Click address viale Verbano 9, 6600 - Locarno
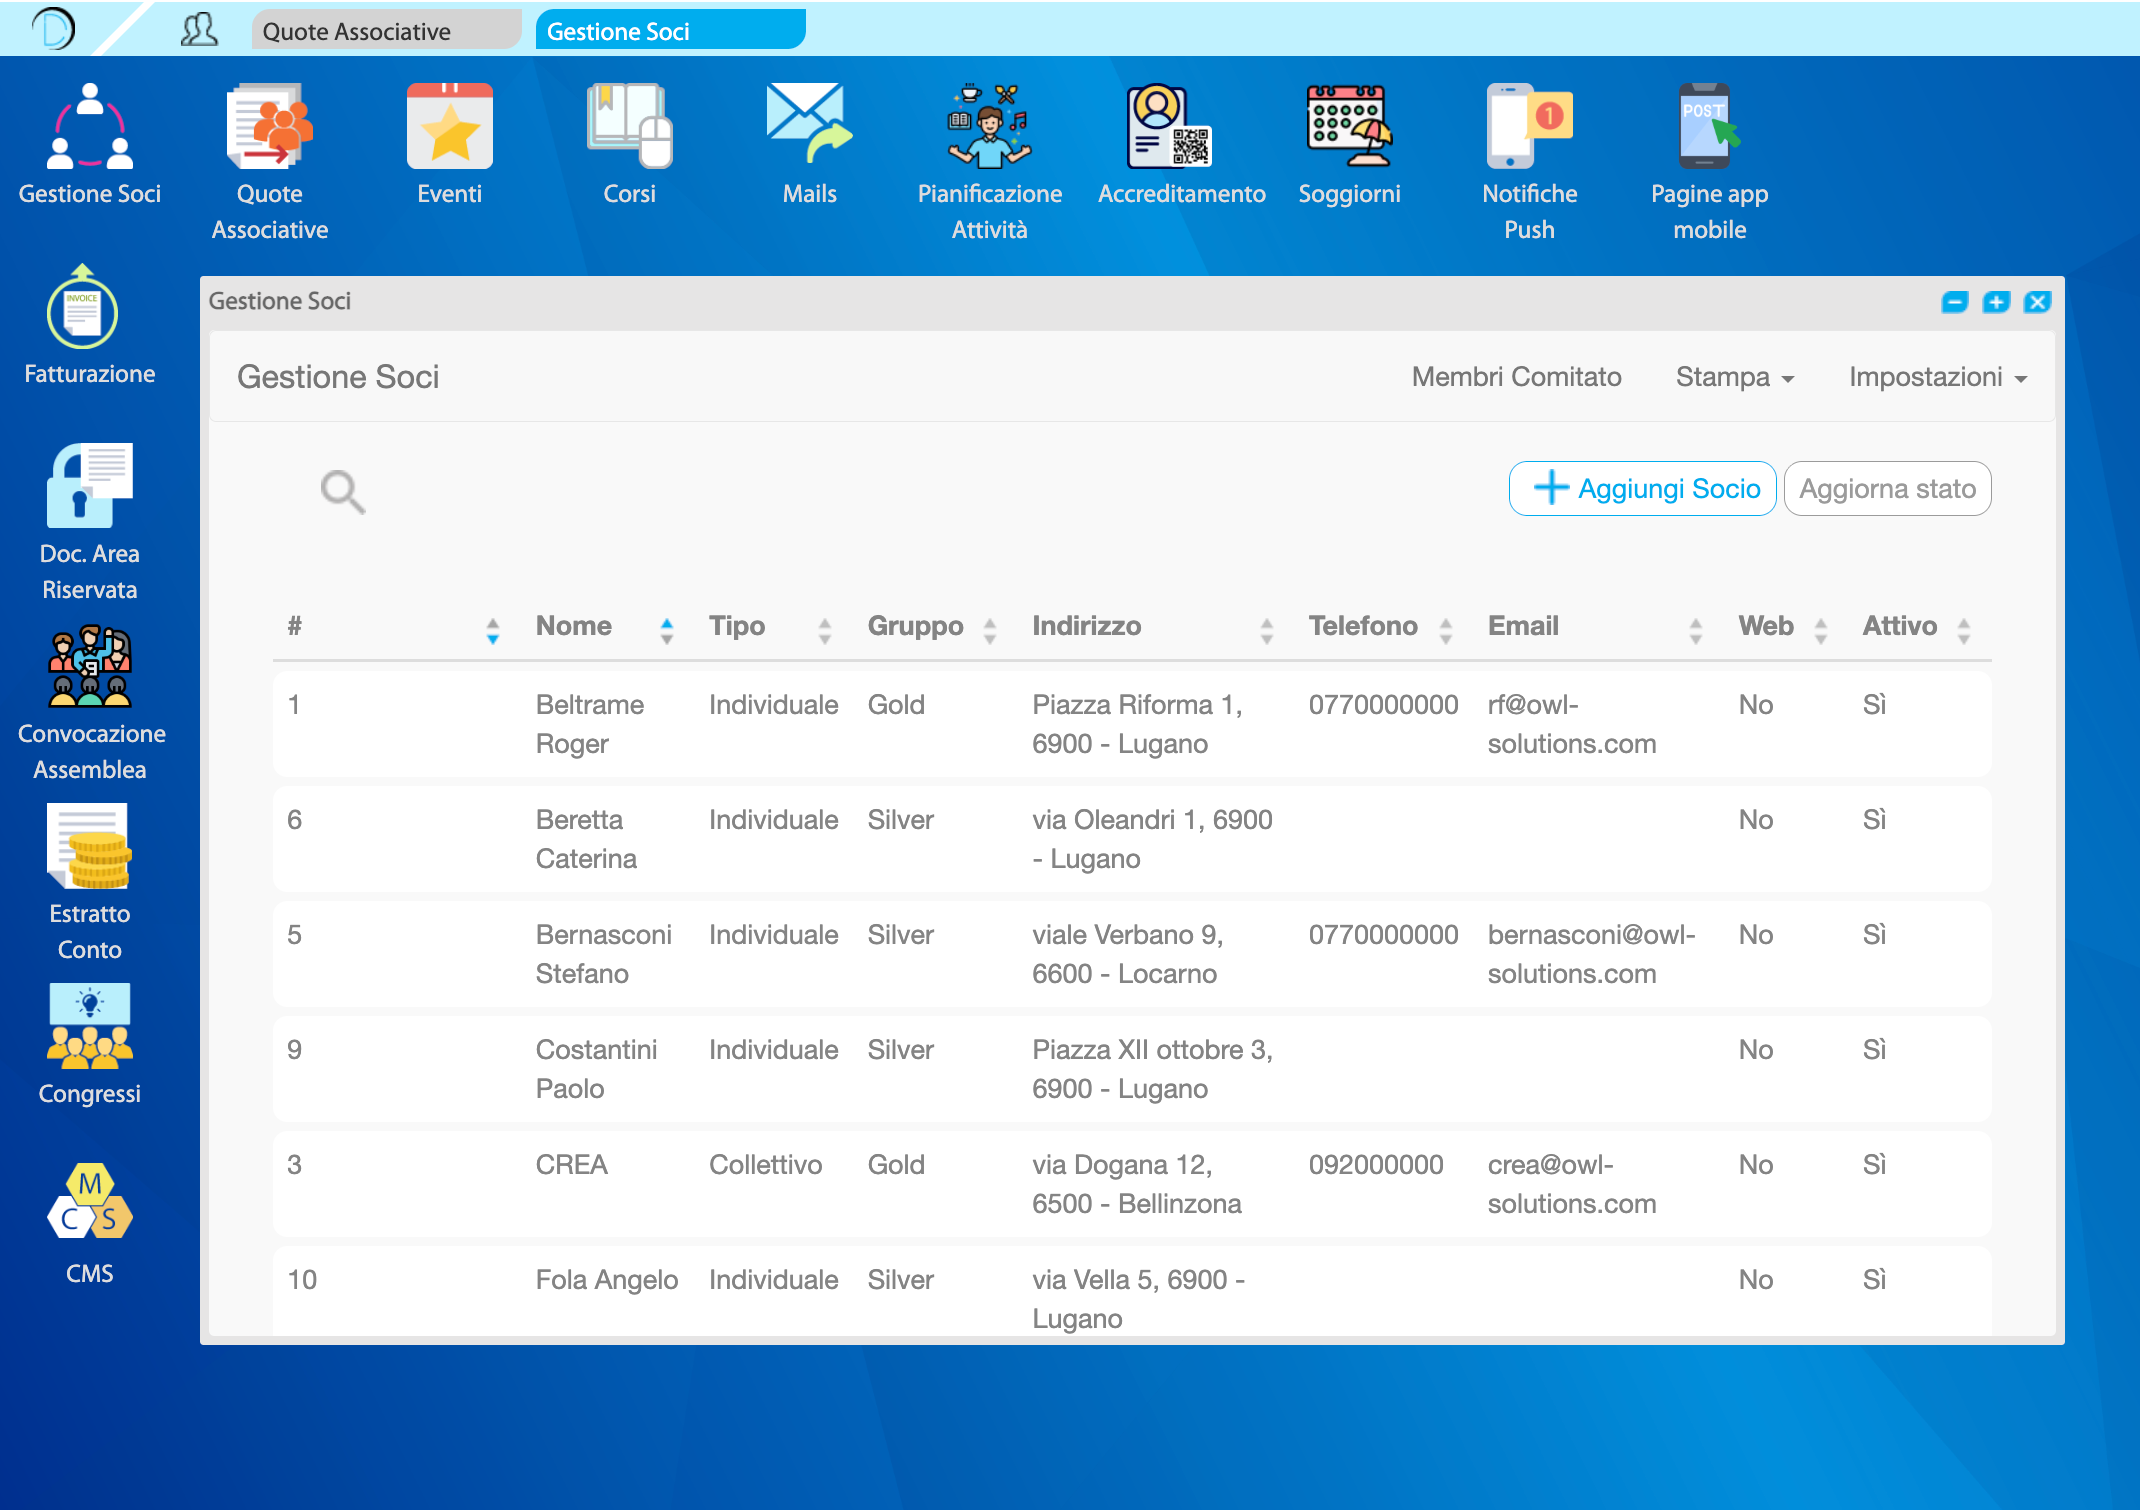The image size is (2140, 1510). (x=1128, y=954)
